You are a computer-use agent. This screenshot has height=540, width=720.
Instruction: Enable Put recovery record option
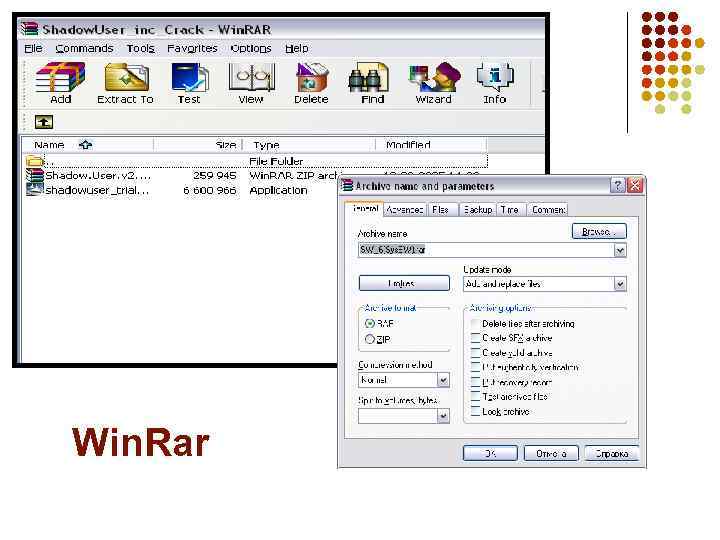pos(475,382)
